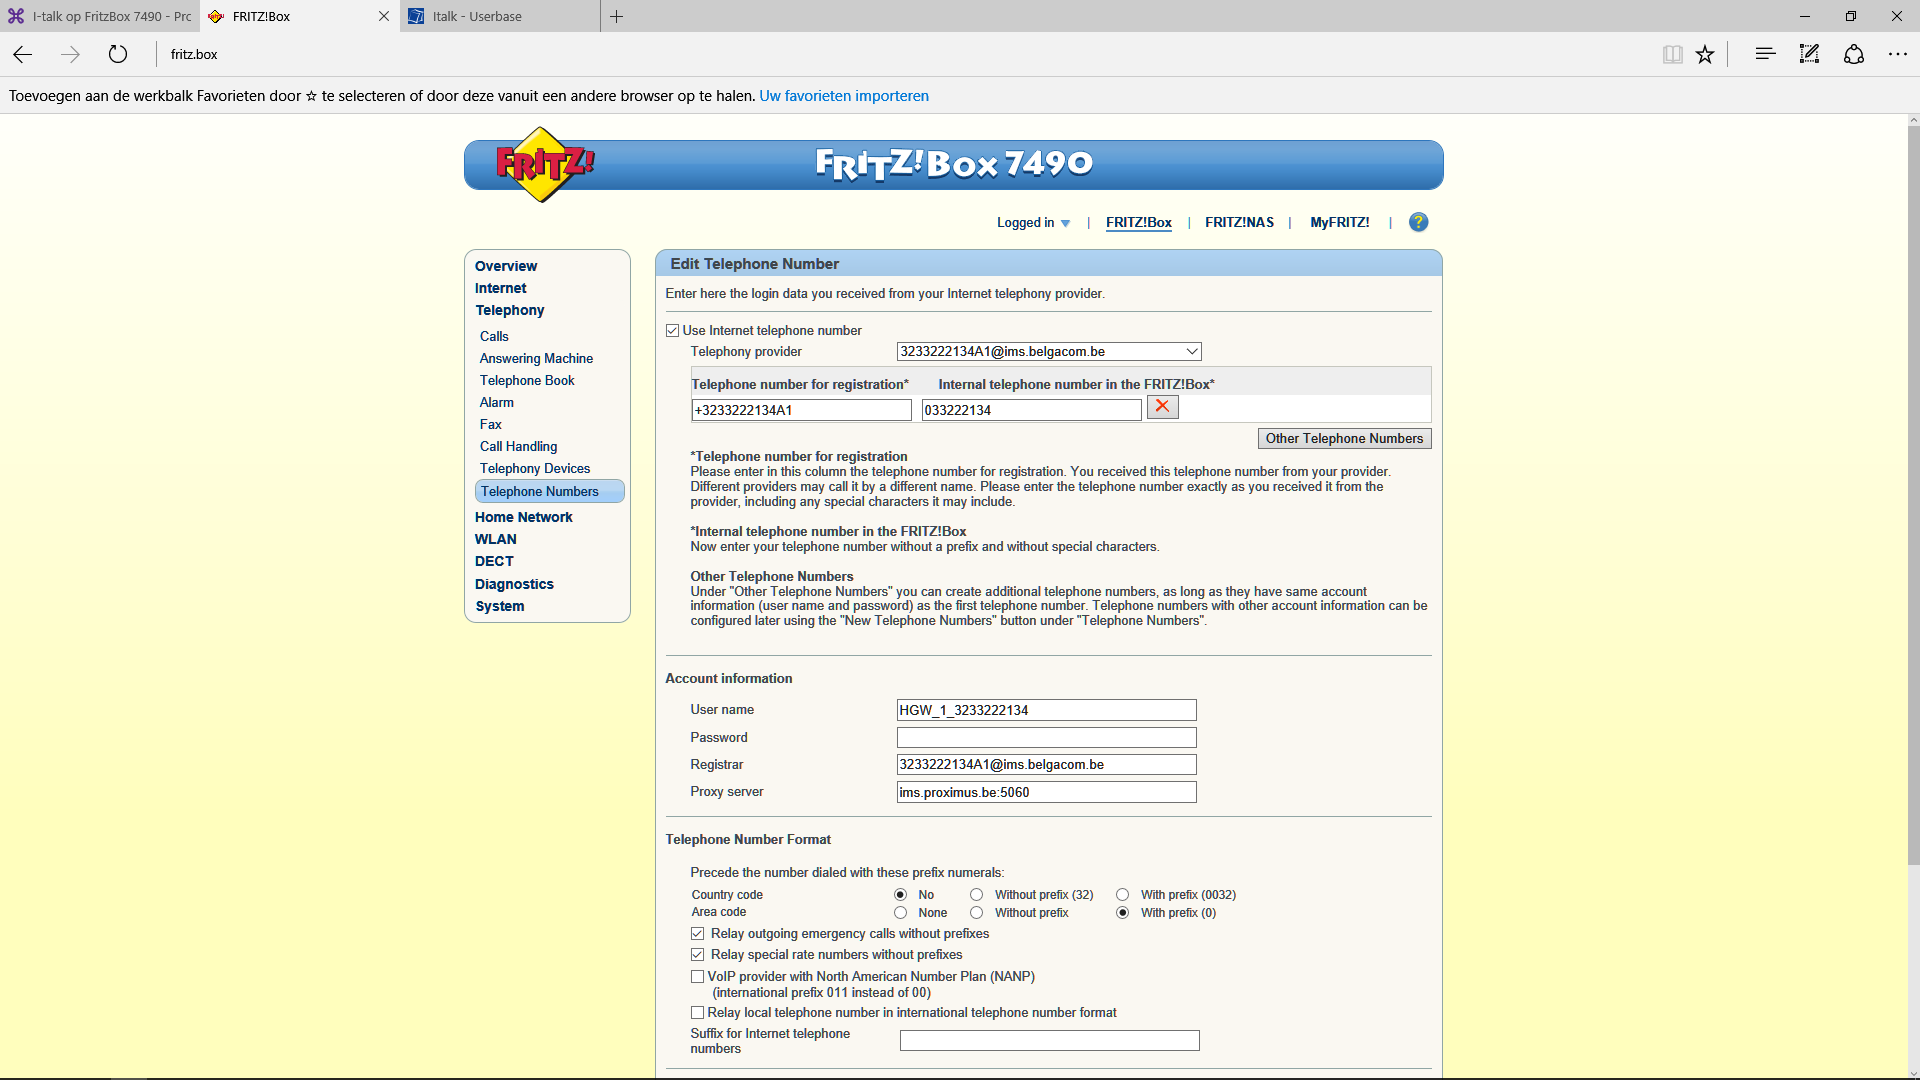
Task: Open the Edge reading view icon
Action: click(x=1672, y=54)
